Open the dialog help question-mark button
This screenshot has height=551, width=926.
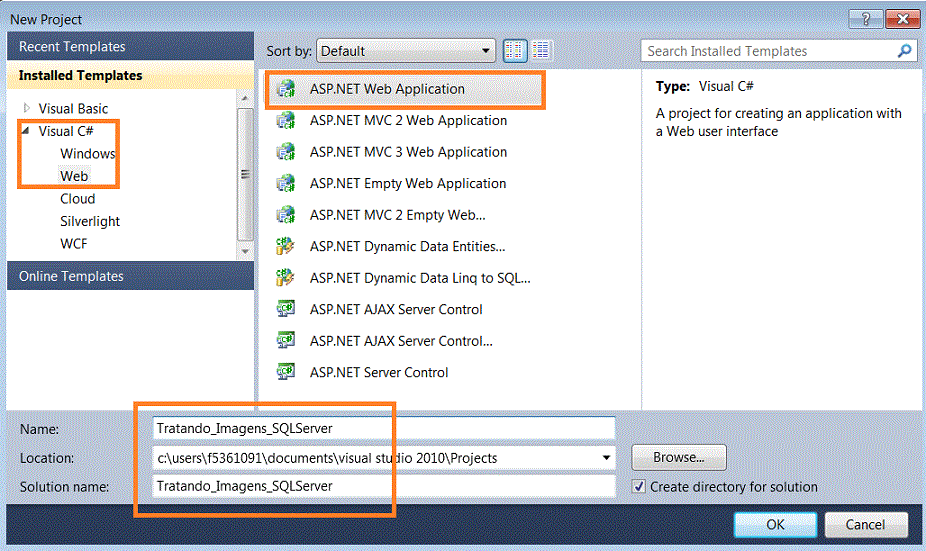click(x=866, y=19)
